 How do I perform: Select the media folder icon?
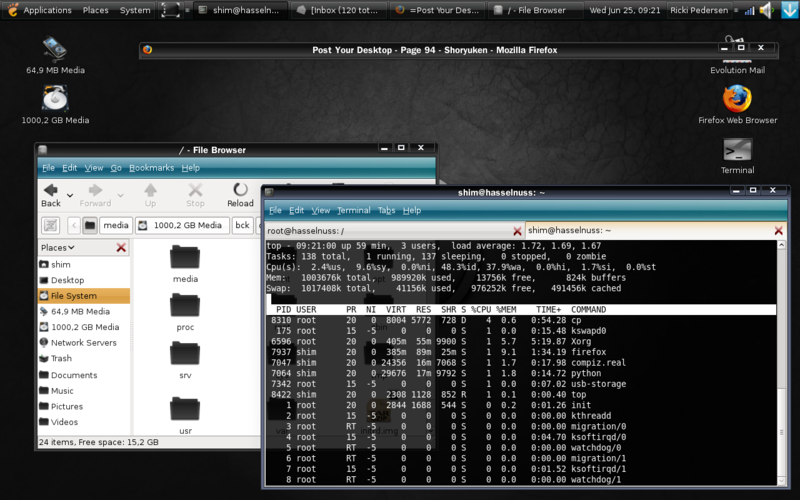pos(185,257)
